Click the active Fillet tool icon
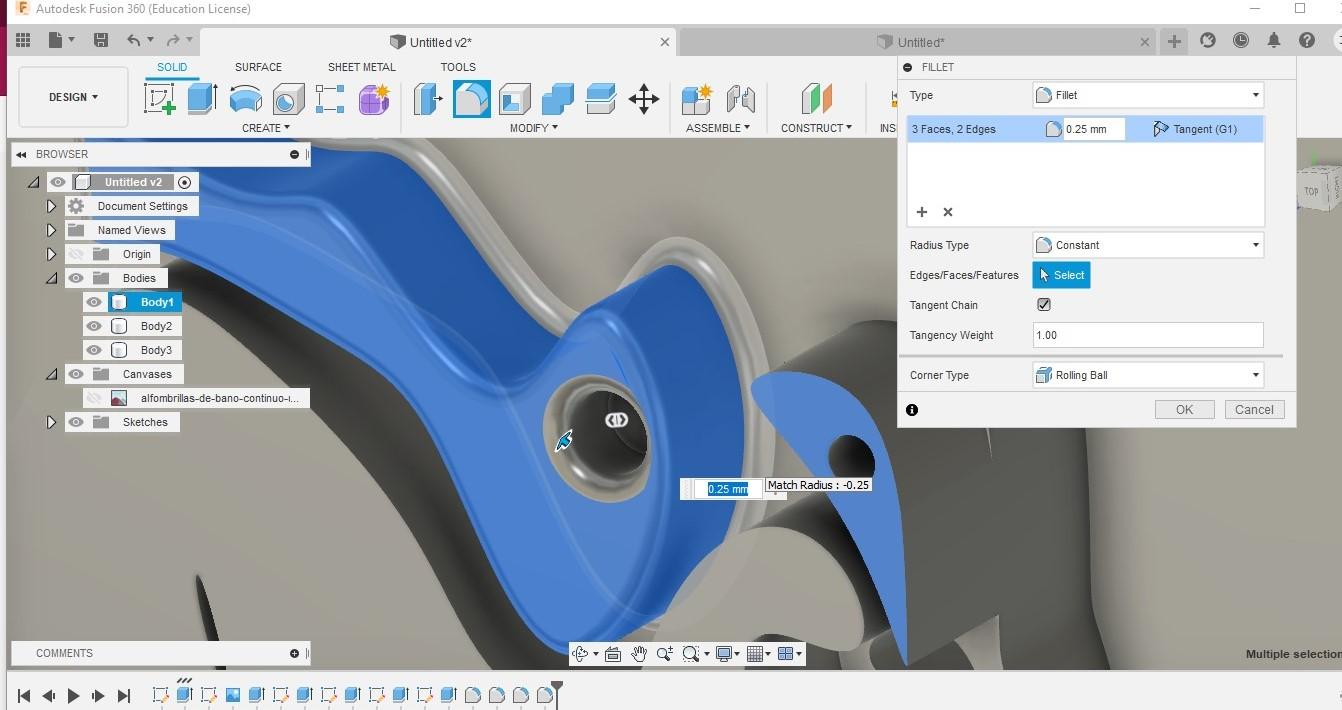This screenshot has height=710, width=1342. [x=472, y=99]
